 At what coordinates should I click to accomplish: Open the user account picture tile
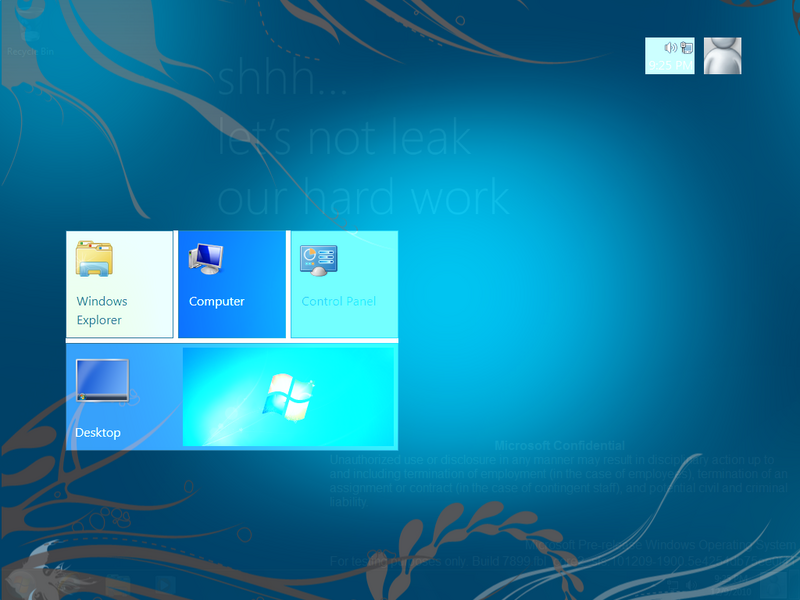click(722, 56)
